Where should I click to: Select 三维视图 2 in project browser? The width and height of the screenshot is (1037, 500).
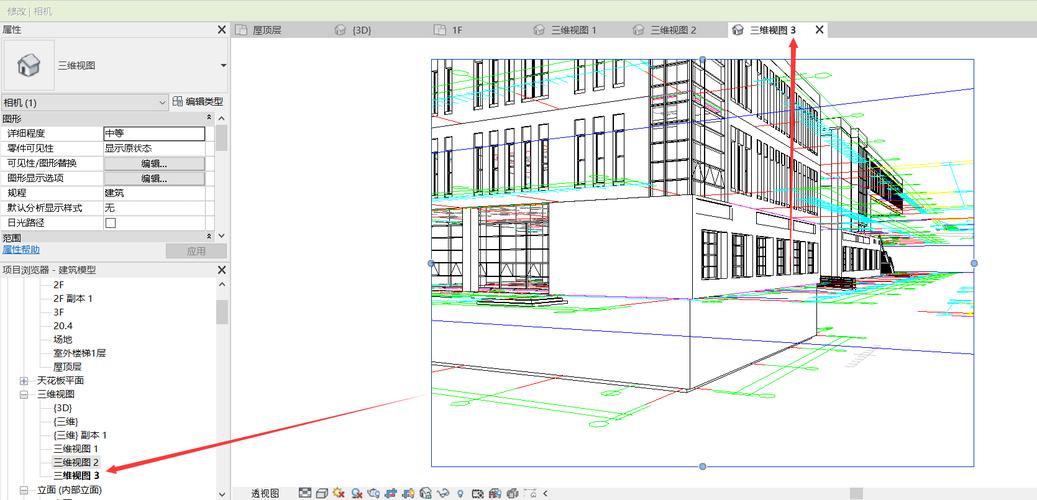tap(76, 462)
